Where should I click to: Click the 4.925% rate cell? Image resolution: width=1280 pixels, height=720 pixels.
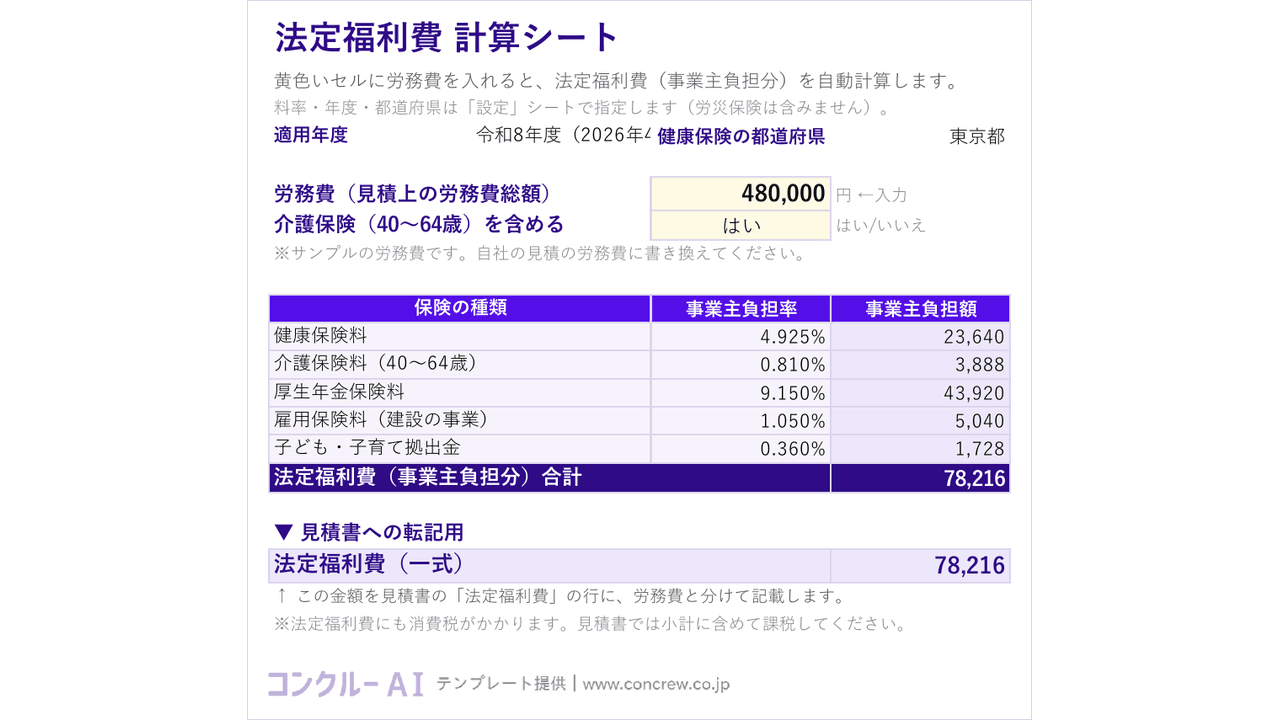click(741, 336)
